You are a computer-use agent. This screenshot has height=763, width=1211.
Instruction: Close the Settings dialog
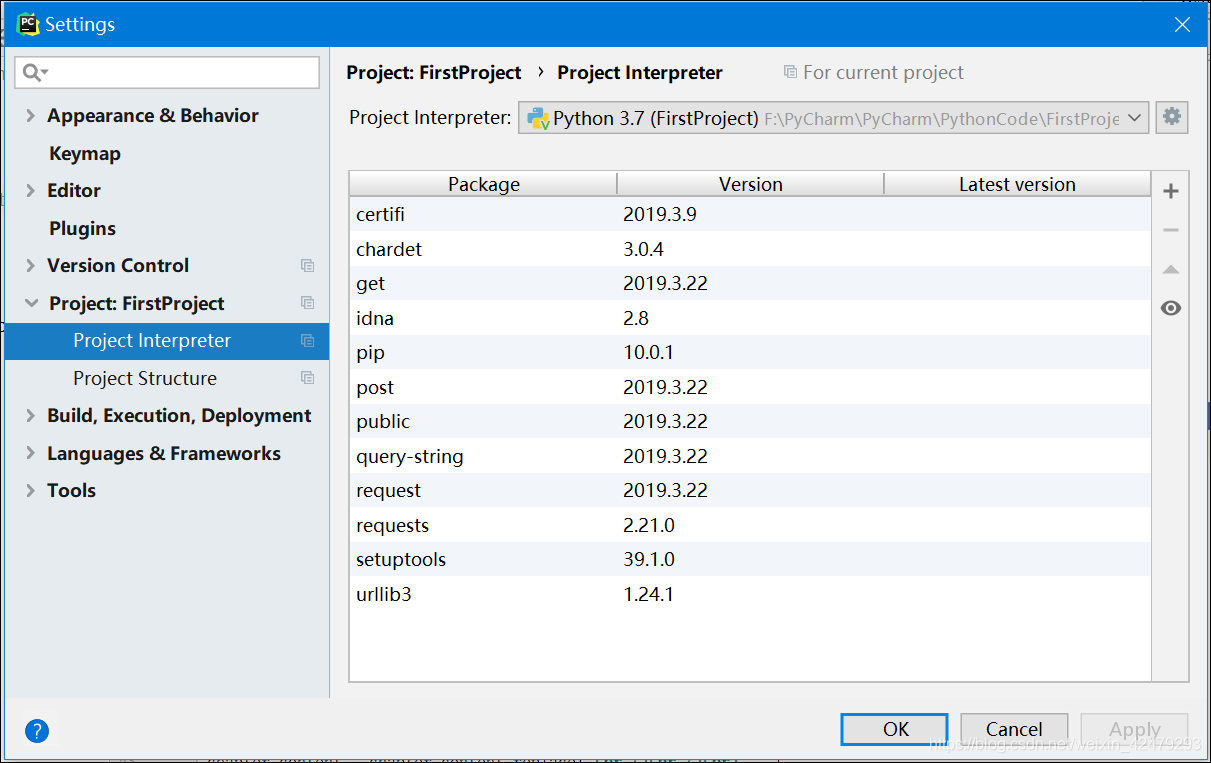pyautogui.click(x=1182, y=25)
